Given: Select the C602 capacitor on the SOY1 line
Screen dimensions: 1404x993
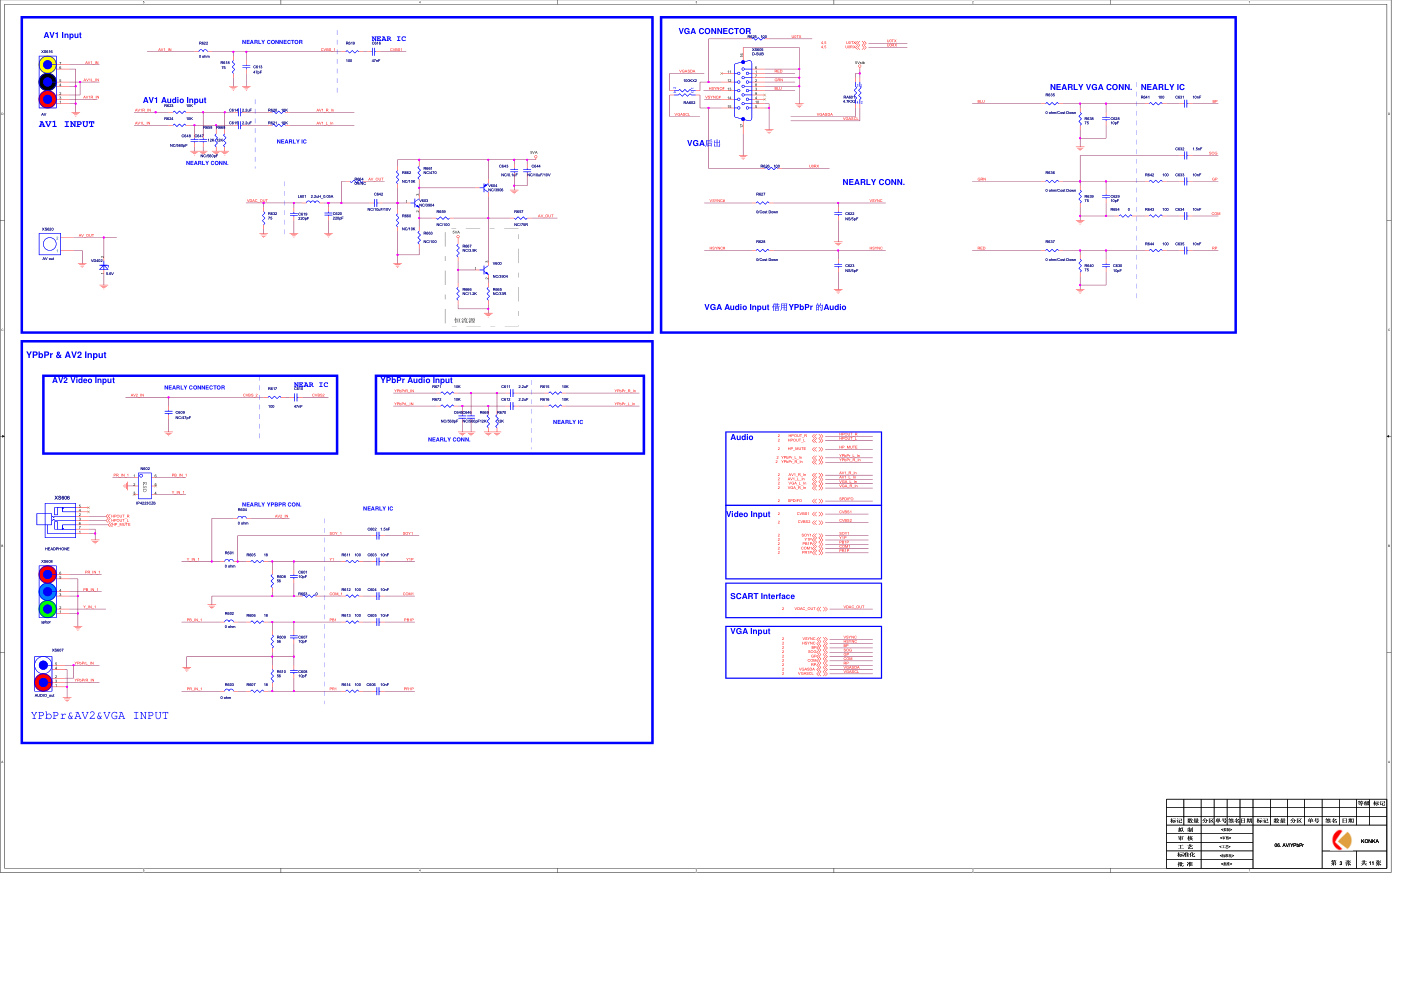Looking at the screenshot, I should click(378, 534).
